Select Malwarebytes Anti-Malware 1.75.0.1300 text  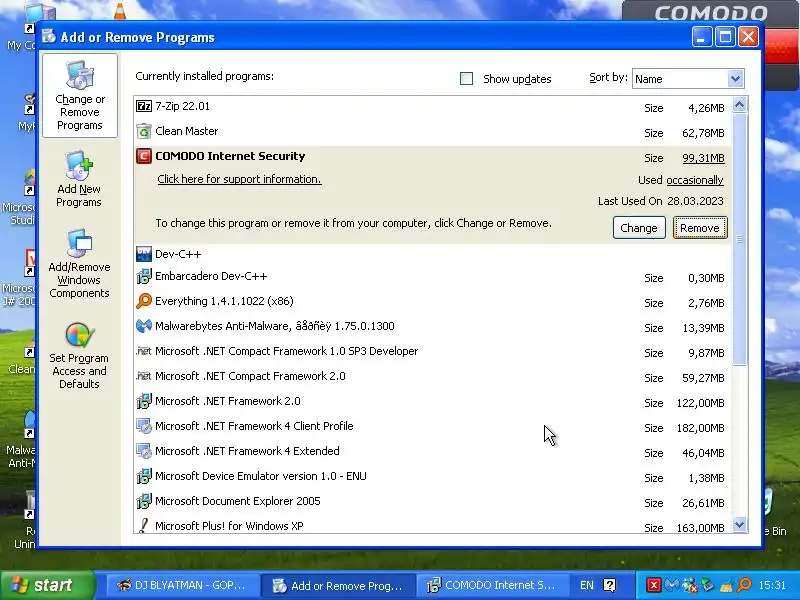coord(274,326)
